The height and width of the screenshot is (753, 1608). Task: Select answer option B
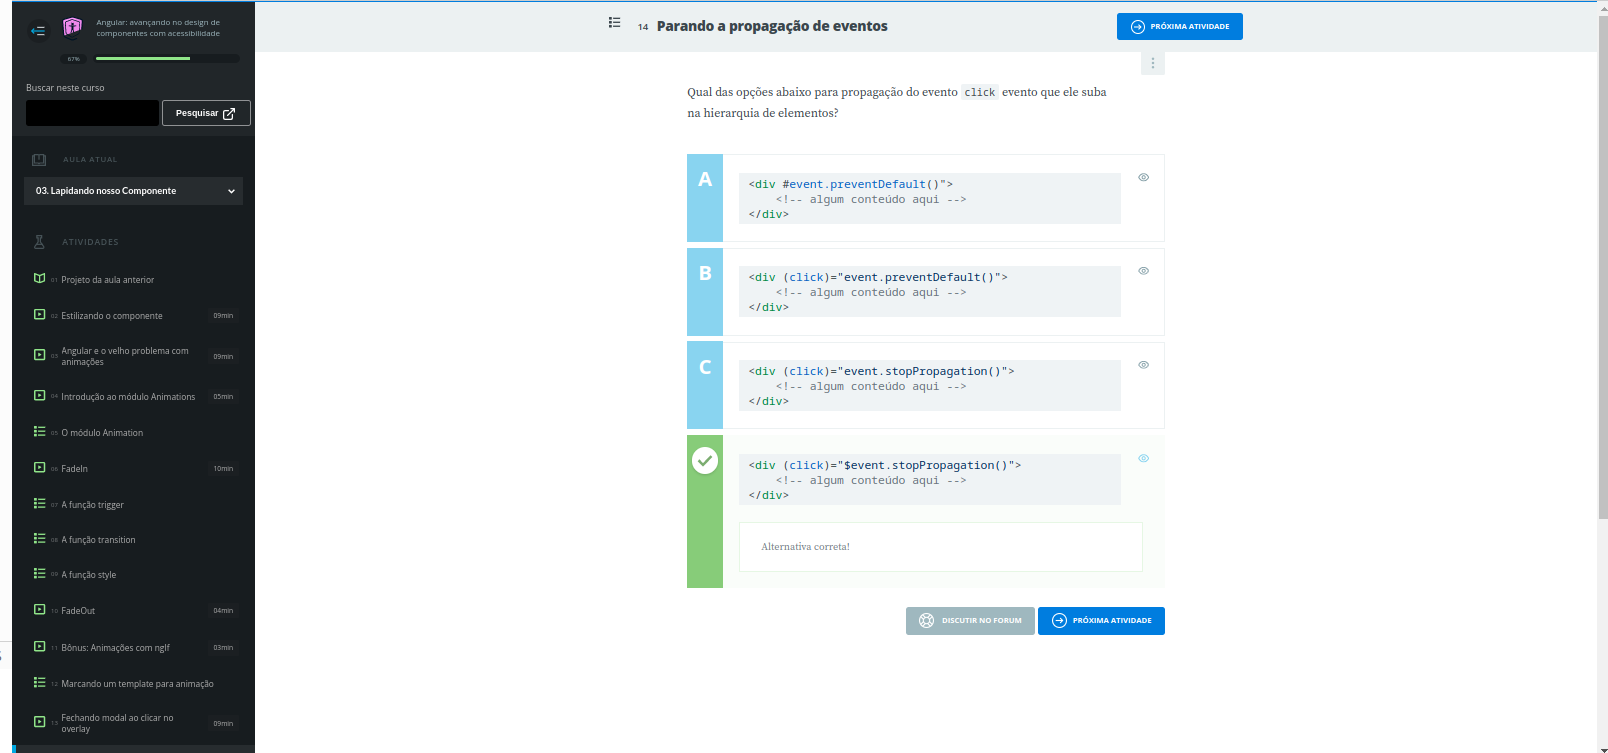coord(705,292)
